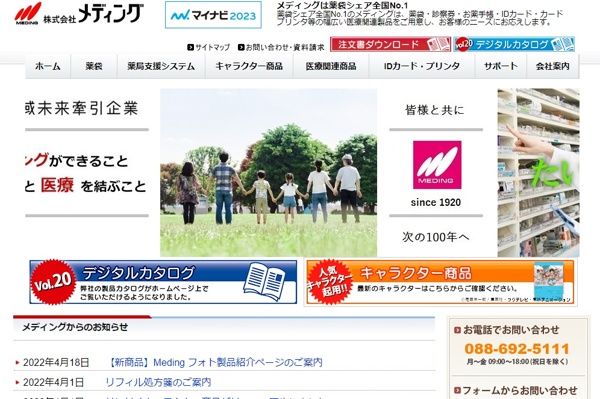The image size is (600, 399).
Task: Click arrow icon beside お問い合わせ・資料請求
Action: pos(241,47)
